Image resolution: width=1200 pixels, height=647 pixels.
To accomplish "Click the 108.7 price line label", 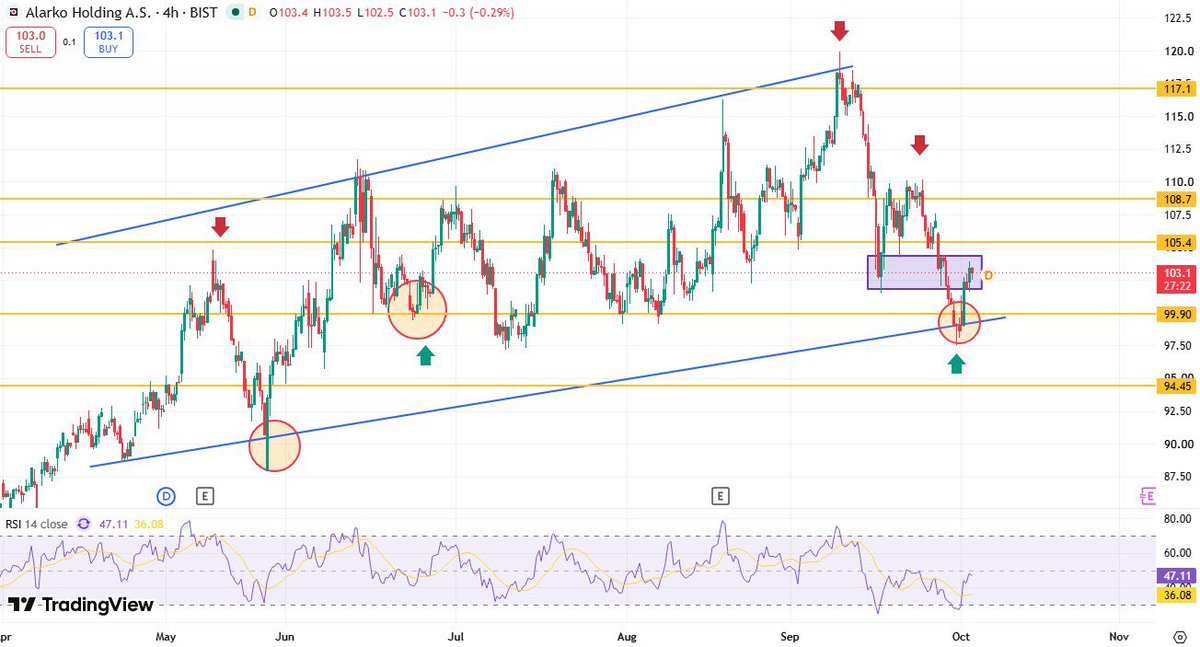I will [1176, 199].
